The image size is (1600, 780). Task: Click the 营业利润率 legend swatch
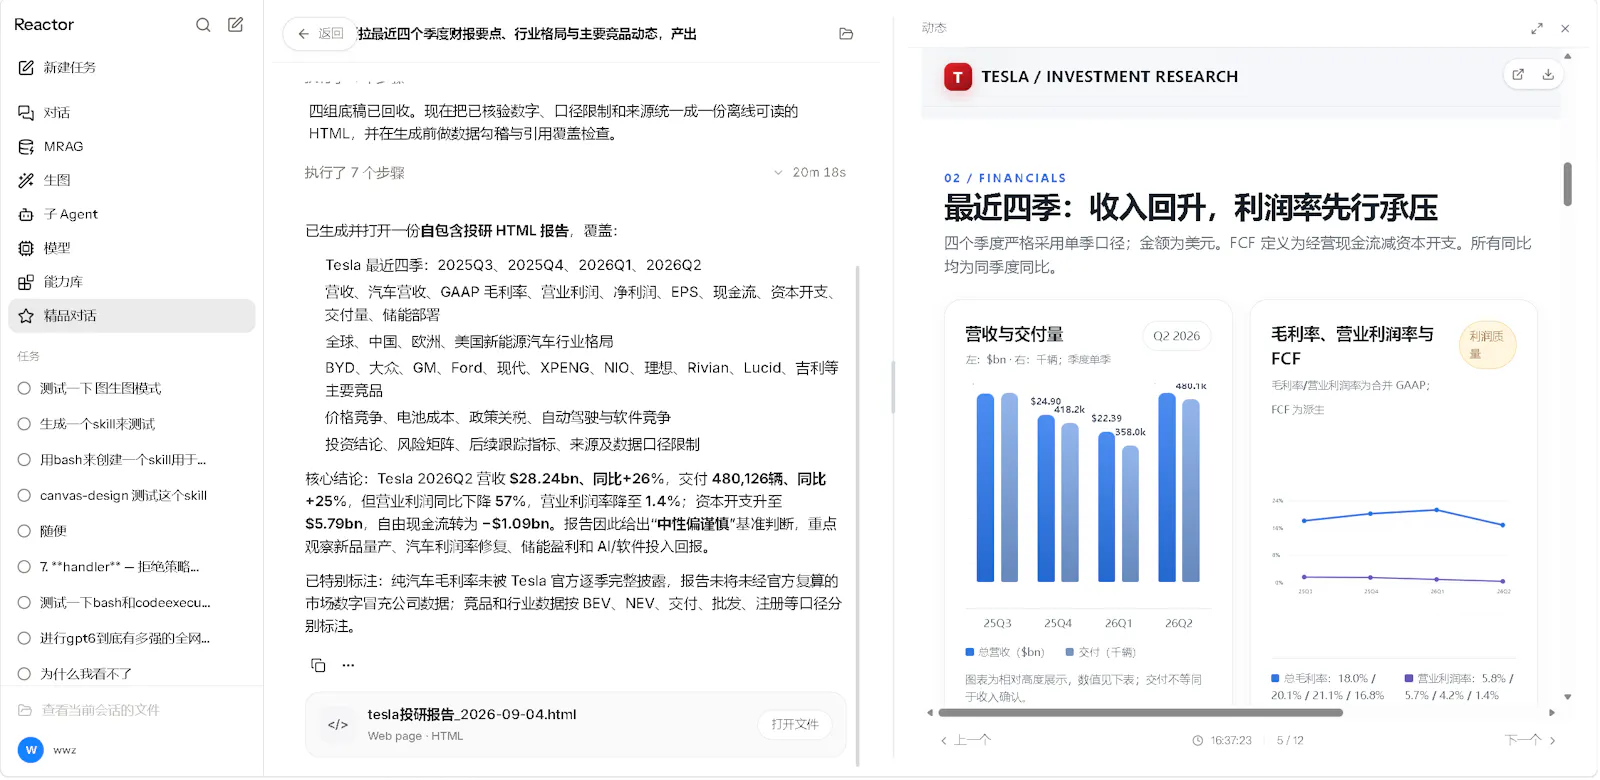tap(1409, 678)
